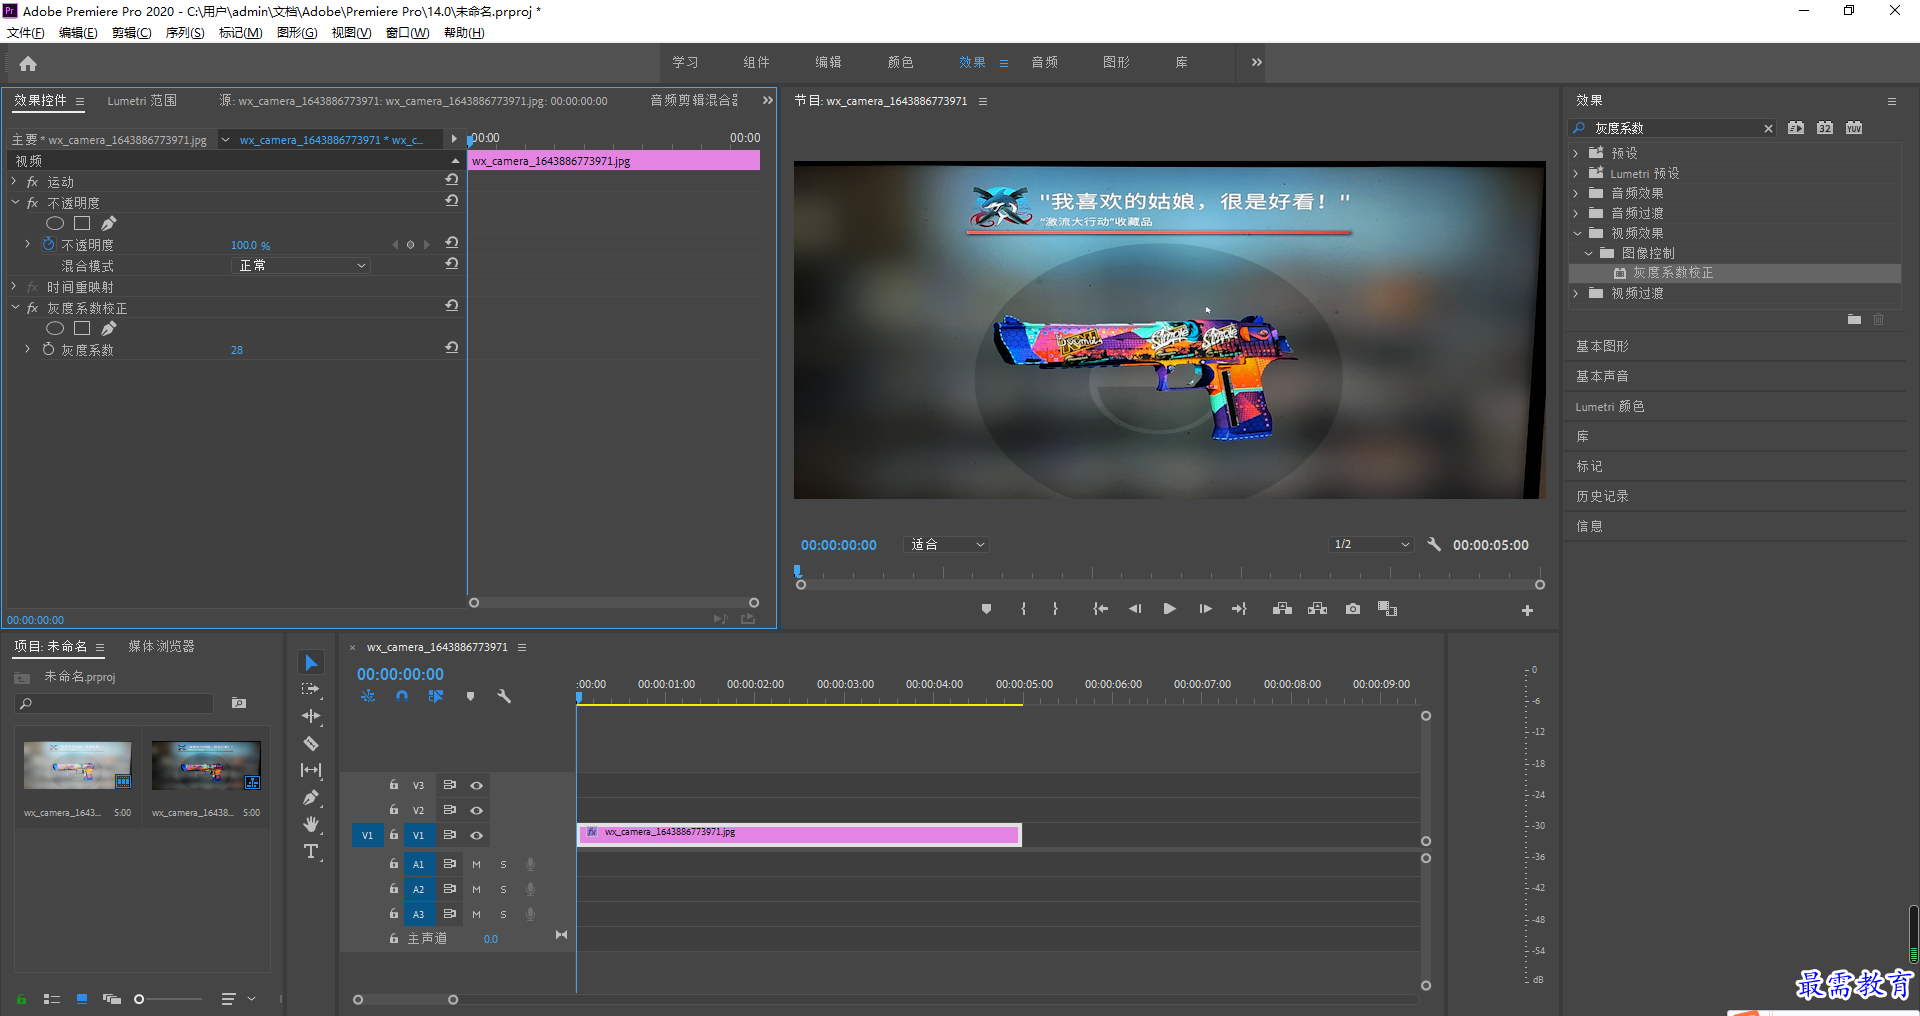Expand Presets folder in Effects
Image resolution: width=1920 pixels, height=1016 pixels.
tap(1576, 153)
